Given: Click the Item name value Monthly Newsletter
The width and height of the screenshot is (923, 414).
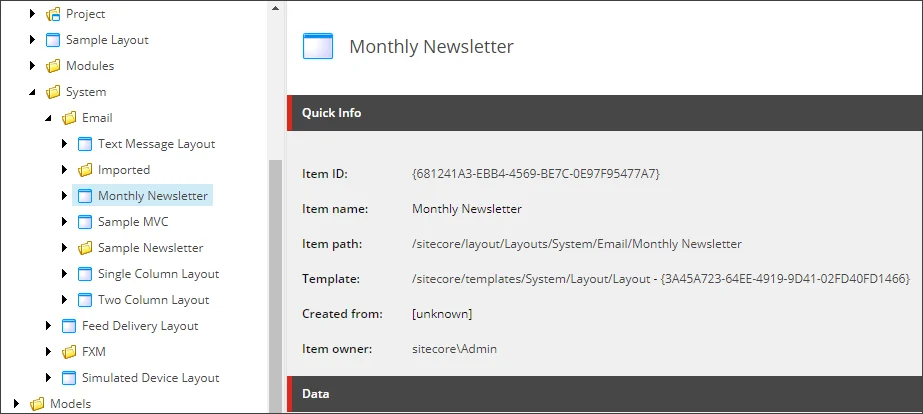Looking at the screenshot, I should coord(467,208).
